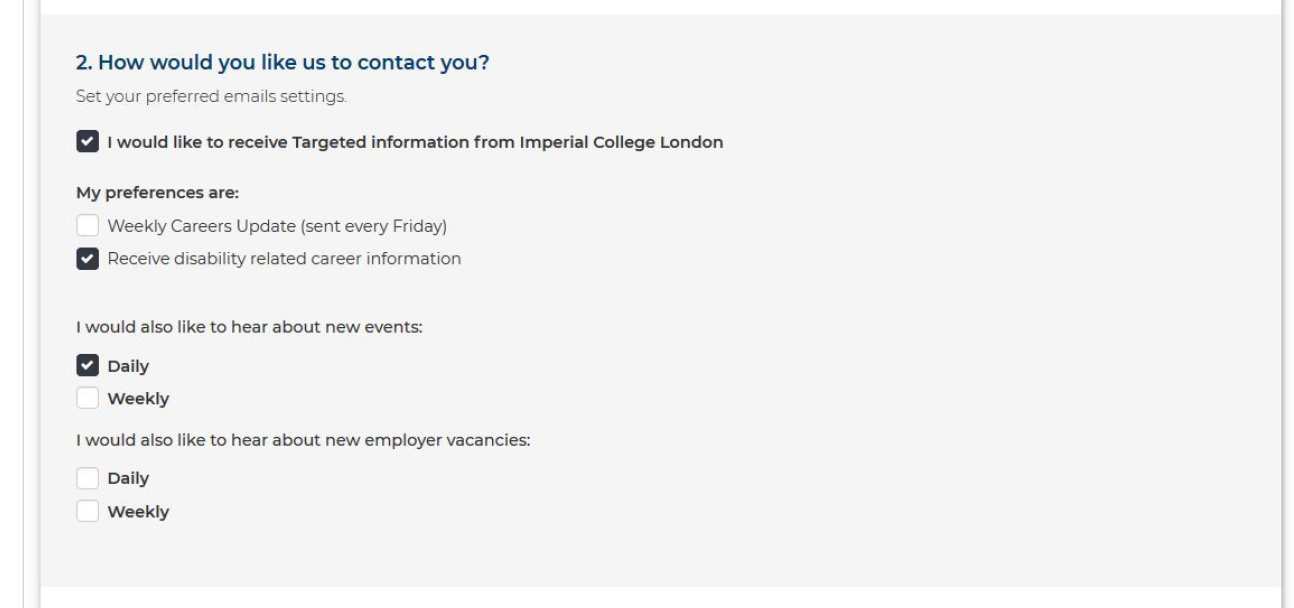Tick the Weekly checkbox for employer vacancies
The image size is (1294, 608).
point(88,512)
